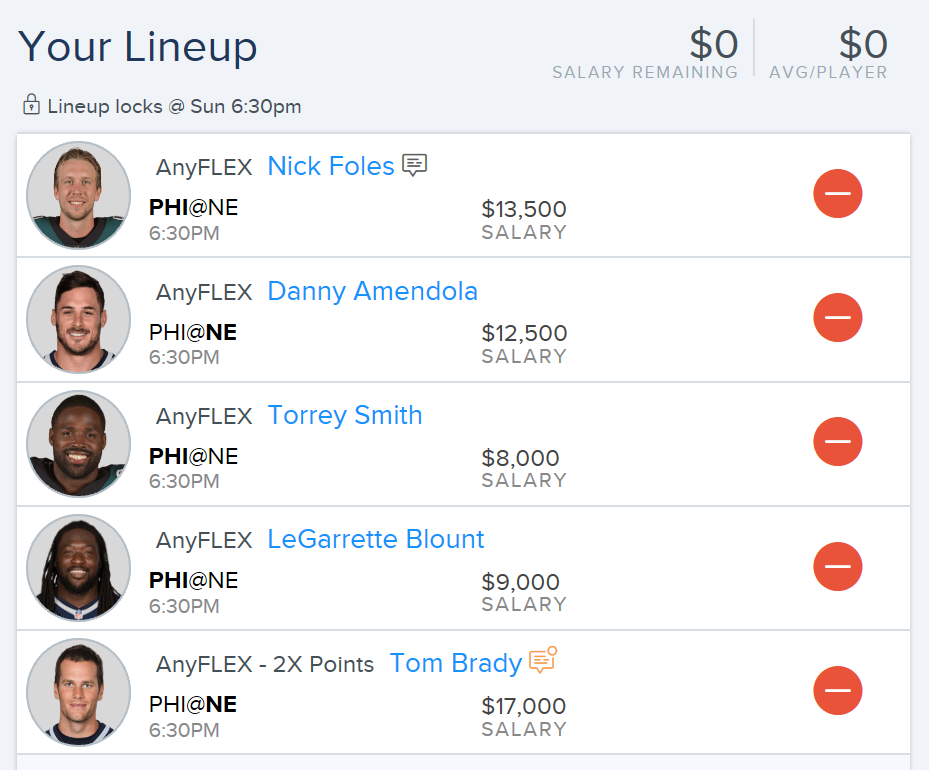Open Tom Brady player name link
The image size is (929, 770).
tap(456, 663)
